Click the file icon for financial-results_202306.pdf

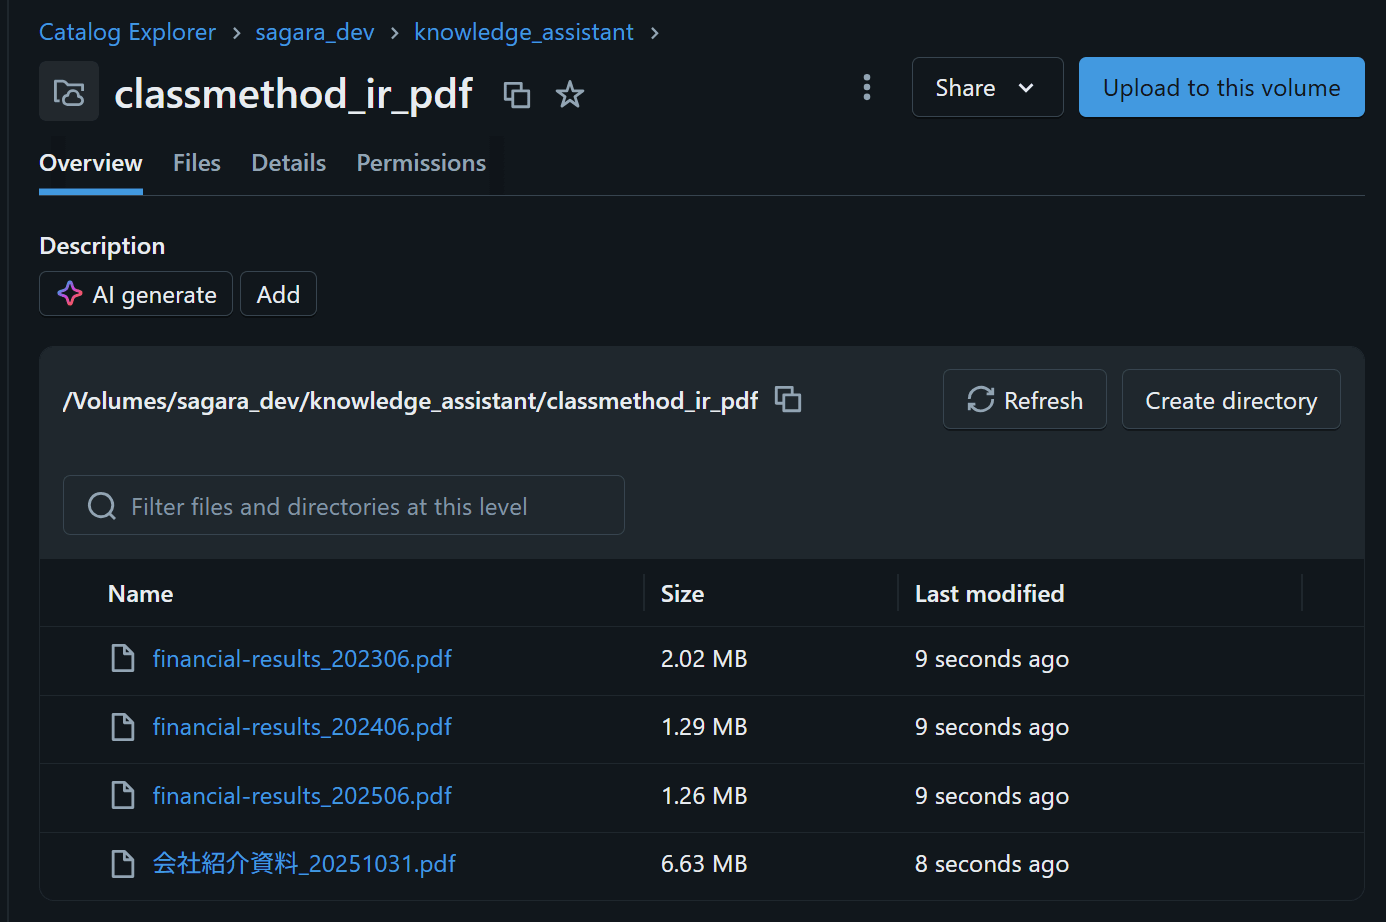[x=123, y=659]
